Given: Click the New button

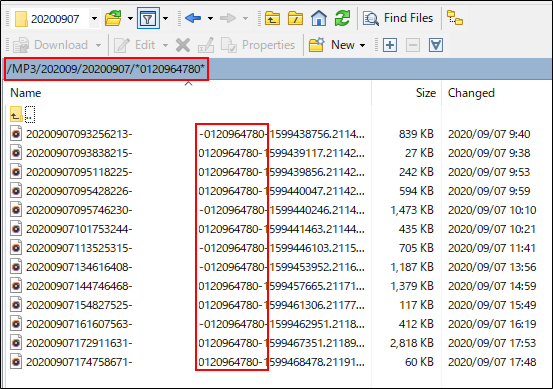Looking at the screenshot, I should coord(332,45).
